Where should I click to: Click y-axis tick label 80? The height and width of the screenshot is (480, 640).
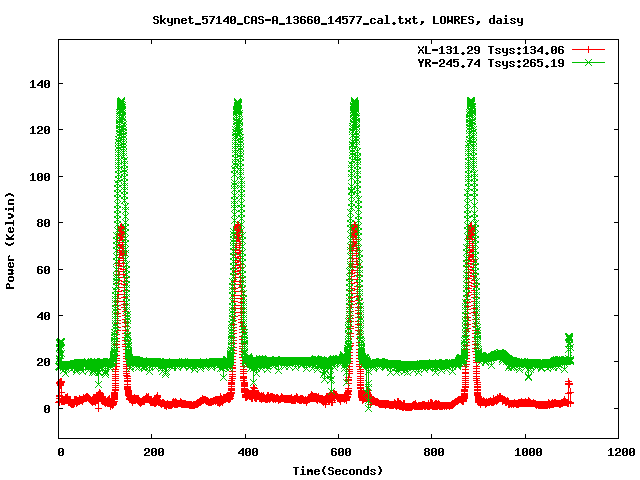(x=43, y=223)
